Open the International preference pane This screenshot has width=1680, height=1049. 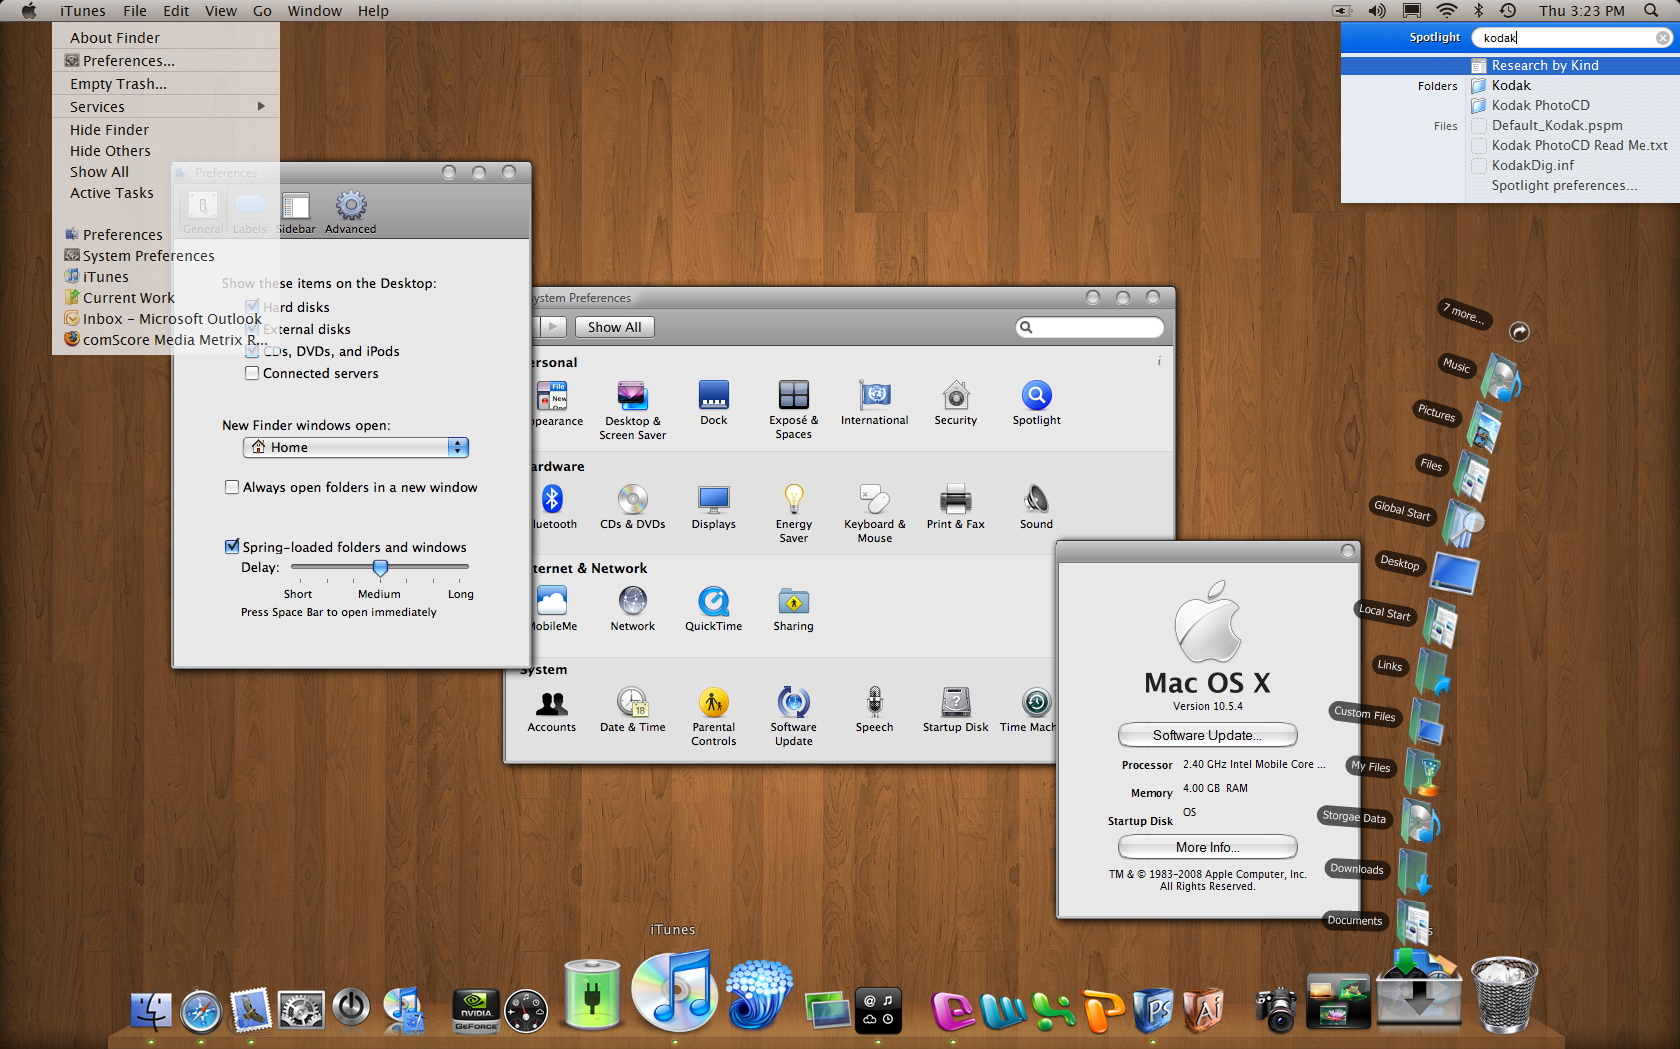(x=875, y=403)
